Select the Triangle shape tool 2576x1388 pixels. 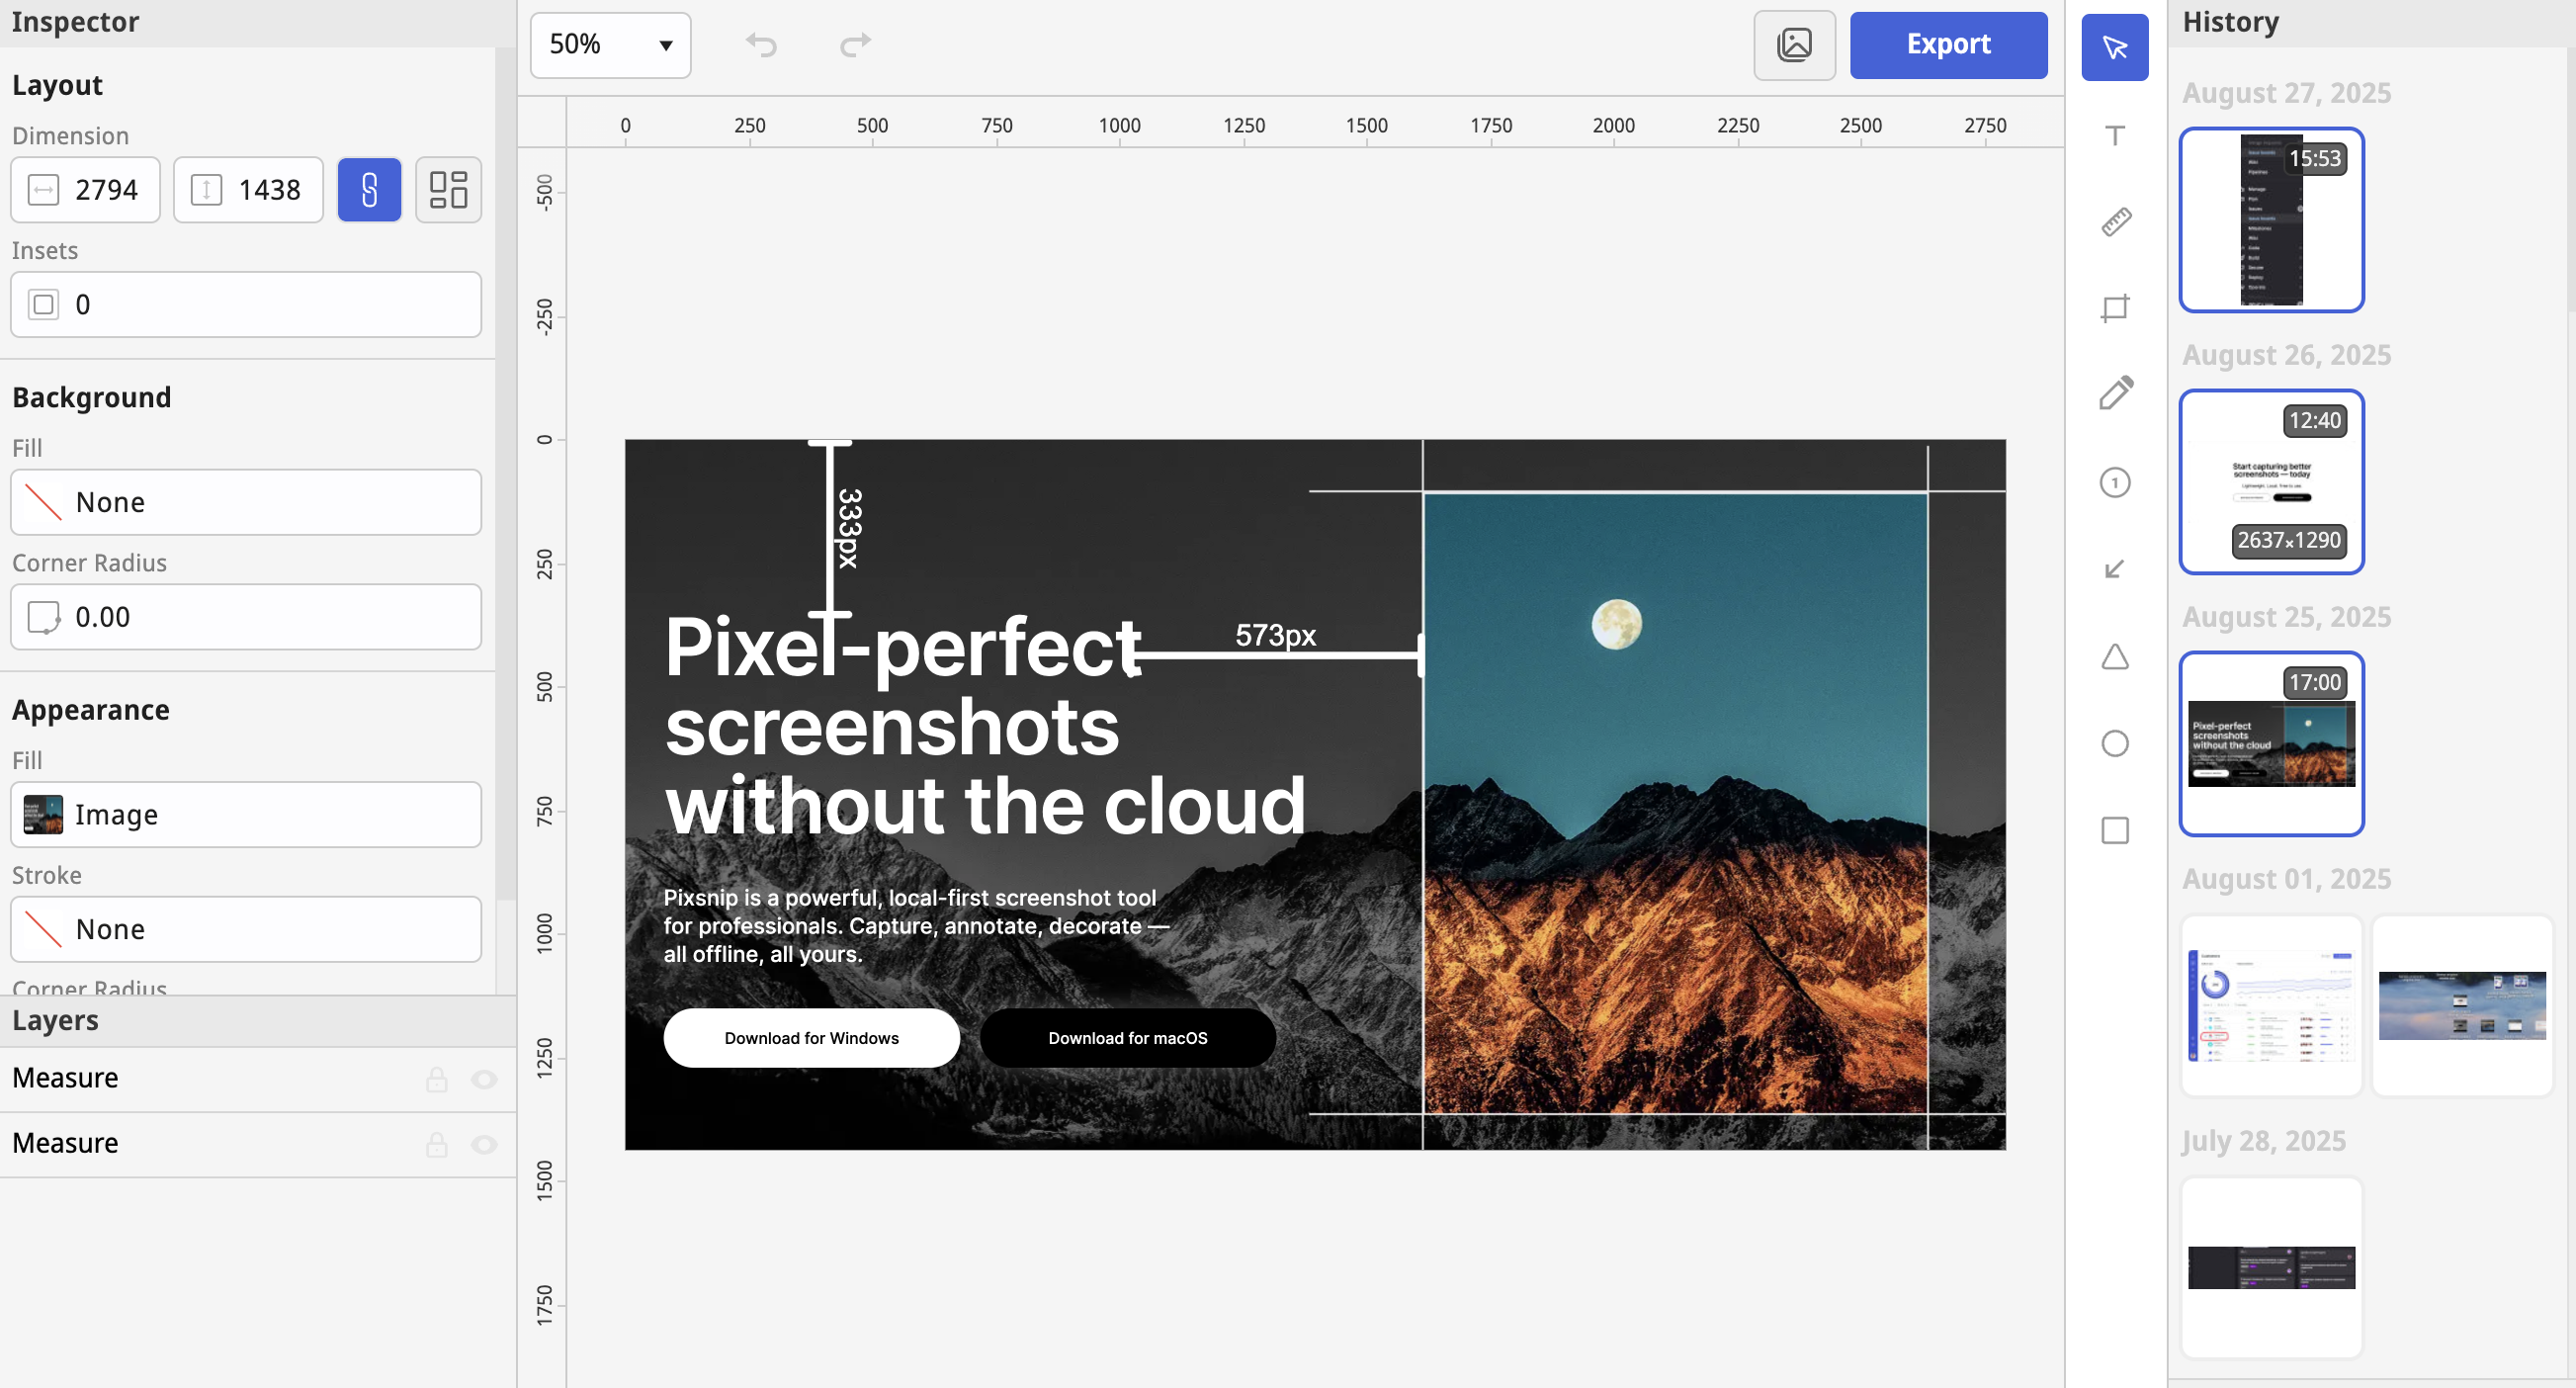[x=2114, y=657]
